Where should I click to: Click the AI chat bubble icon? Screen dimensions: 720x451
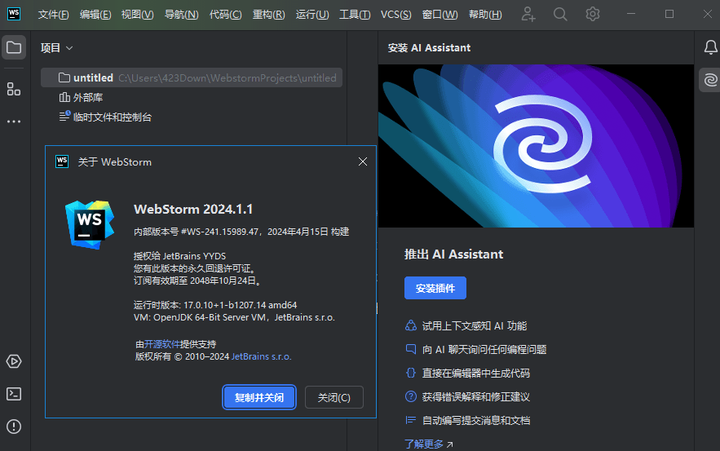[x=411, y=349]
